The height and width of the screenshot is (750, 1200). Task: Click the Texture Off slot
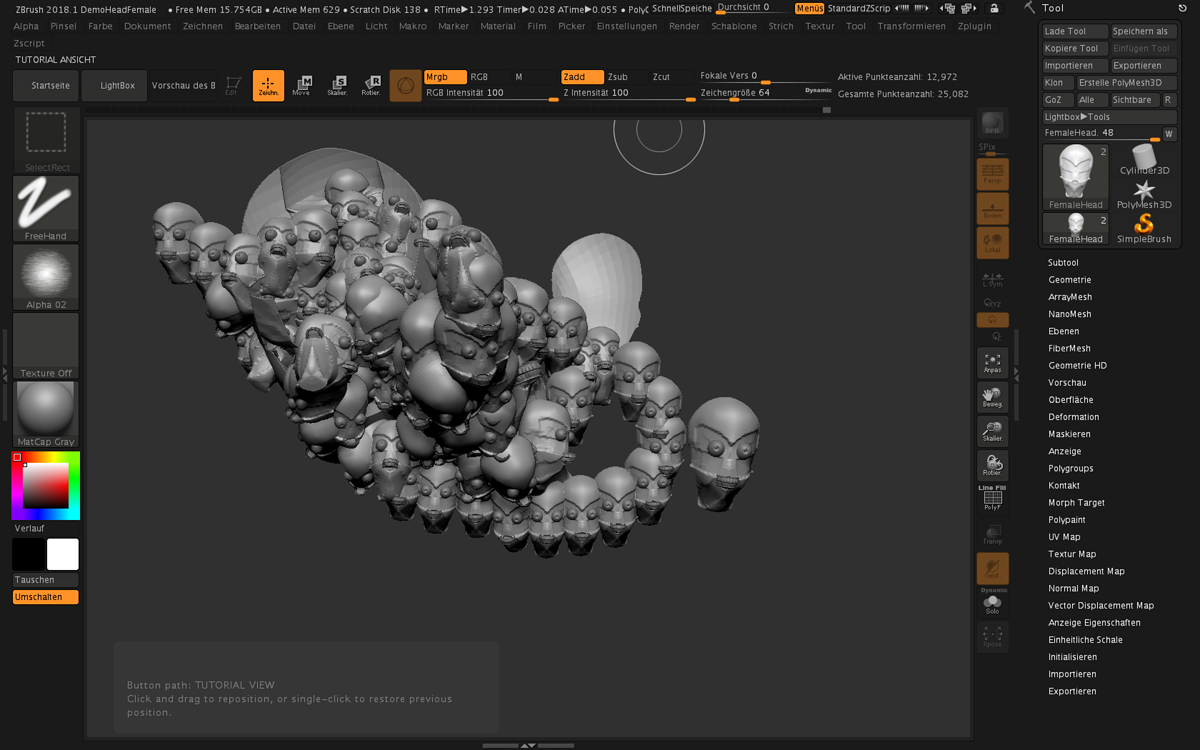click(46, 346)
